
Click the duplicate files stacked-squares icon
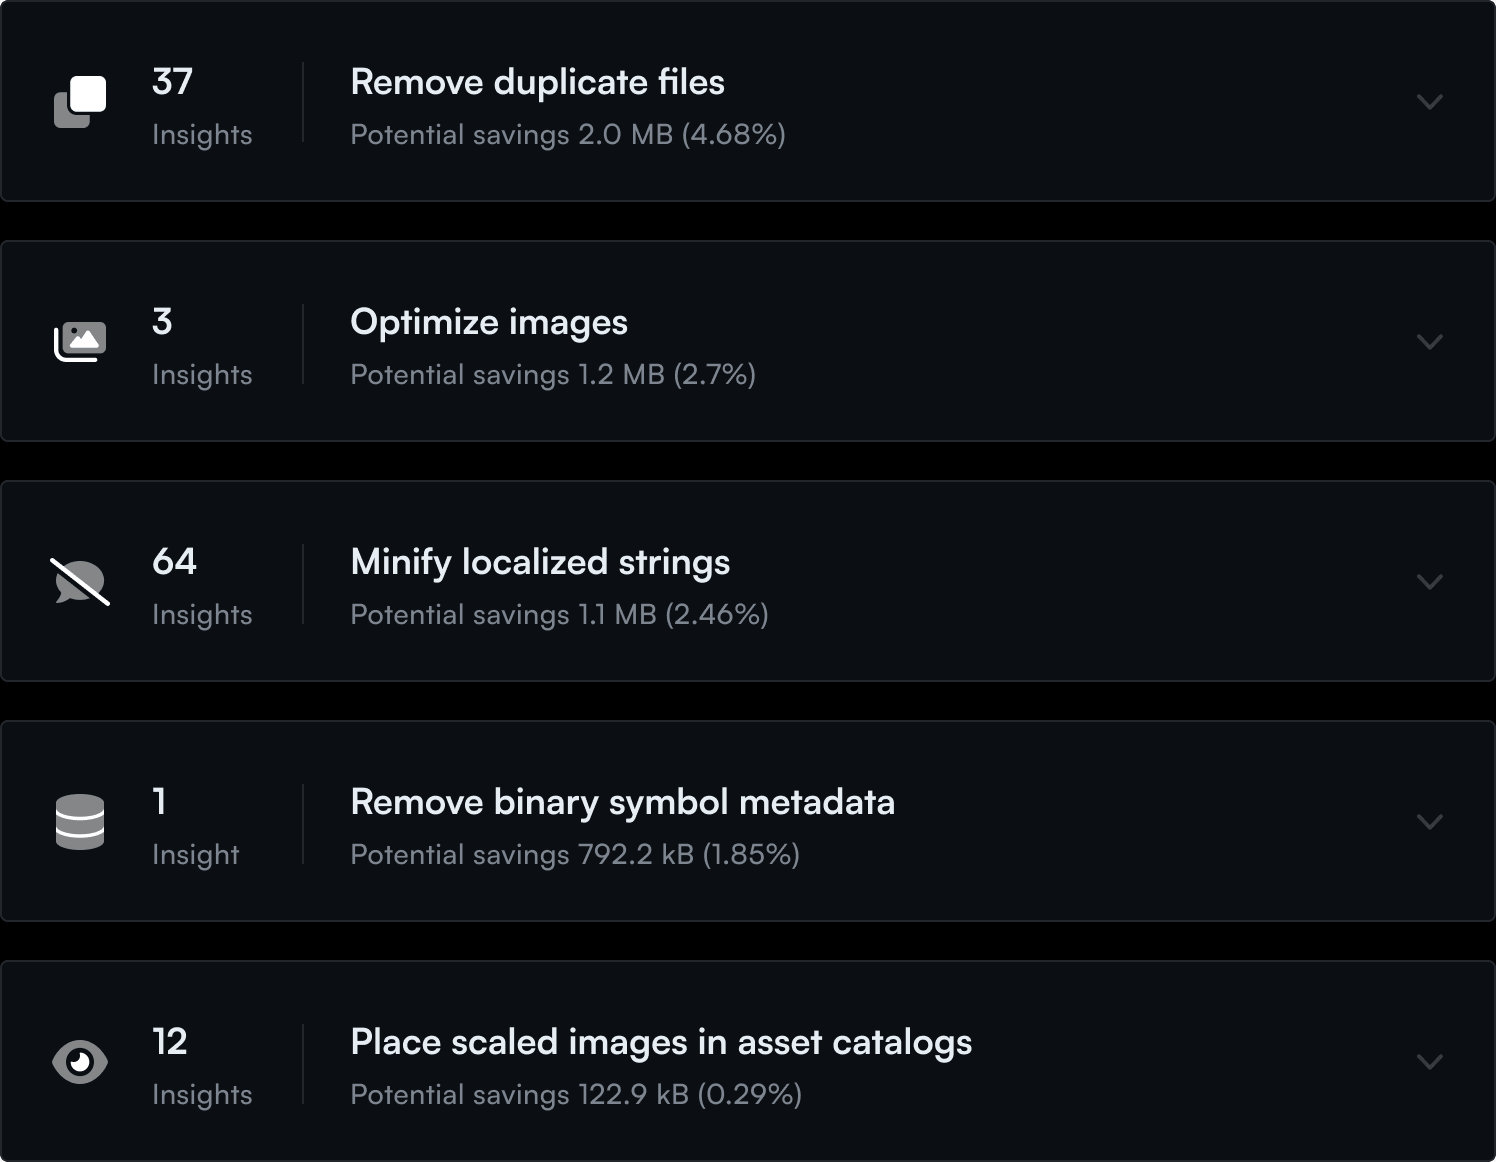point(80,102)
